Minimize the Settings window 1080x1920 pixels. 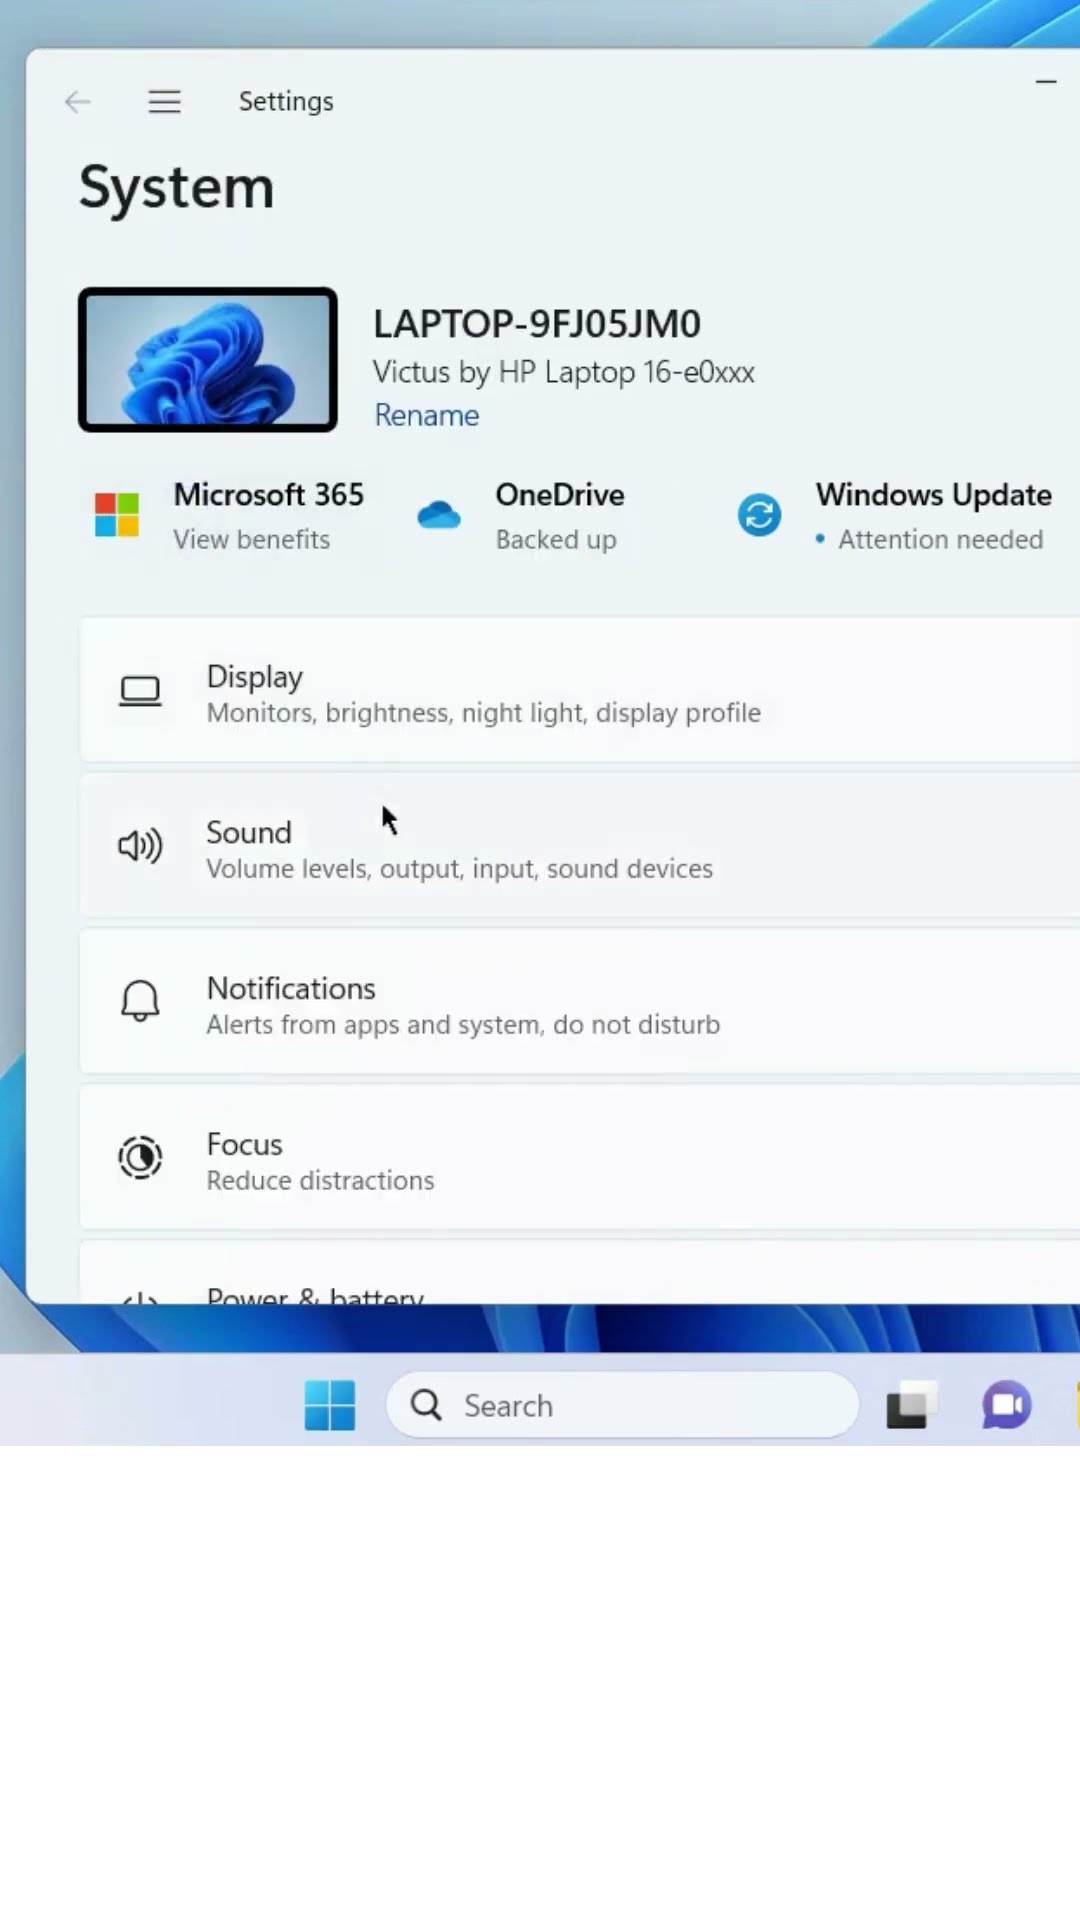point(1046,81)
